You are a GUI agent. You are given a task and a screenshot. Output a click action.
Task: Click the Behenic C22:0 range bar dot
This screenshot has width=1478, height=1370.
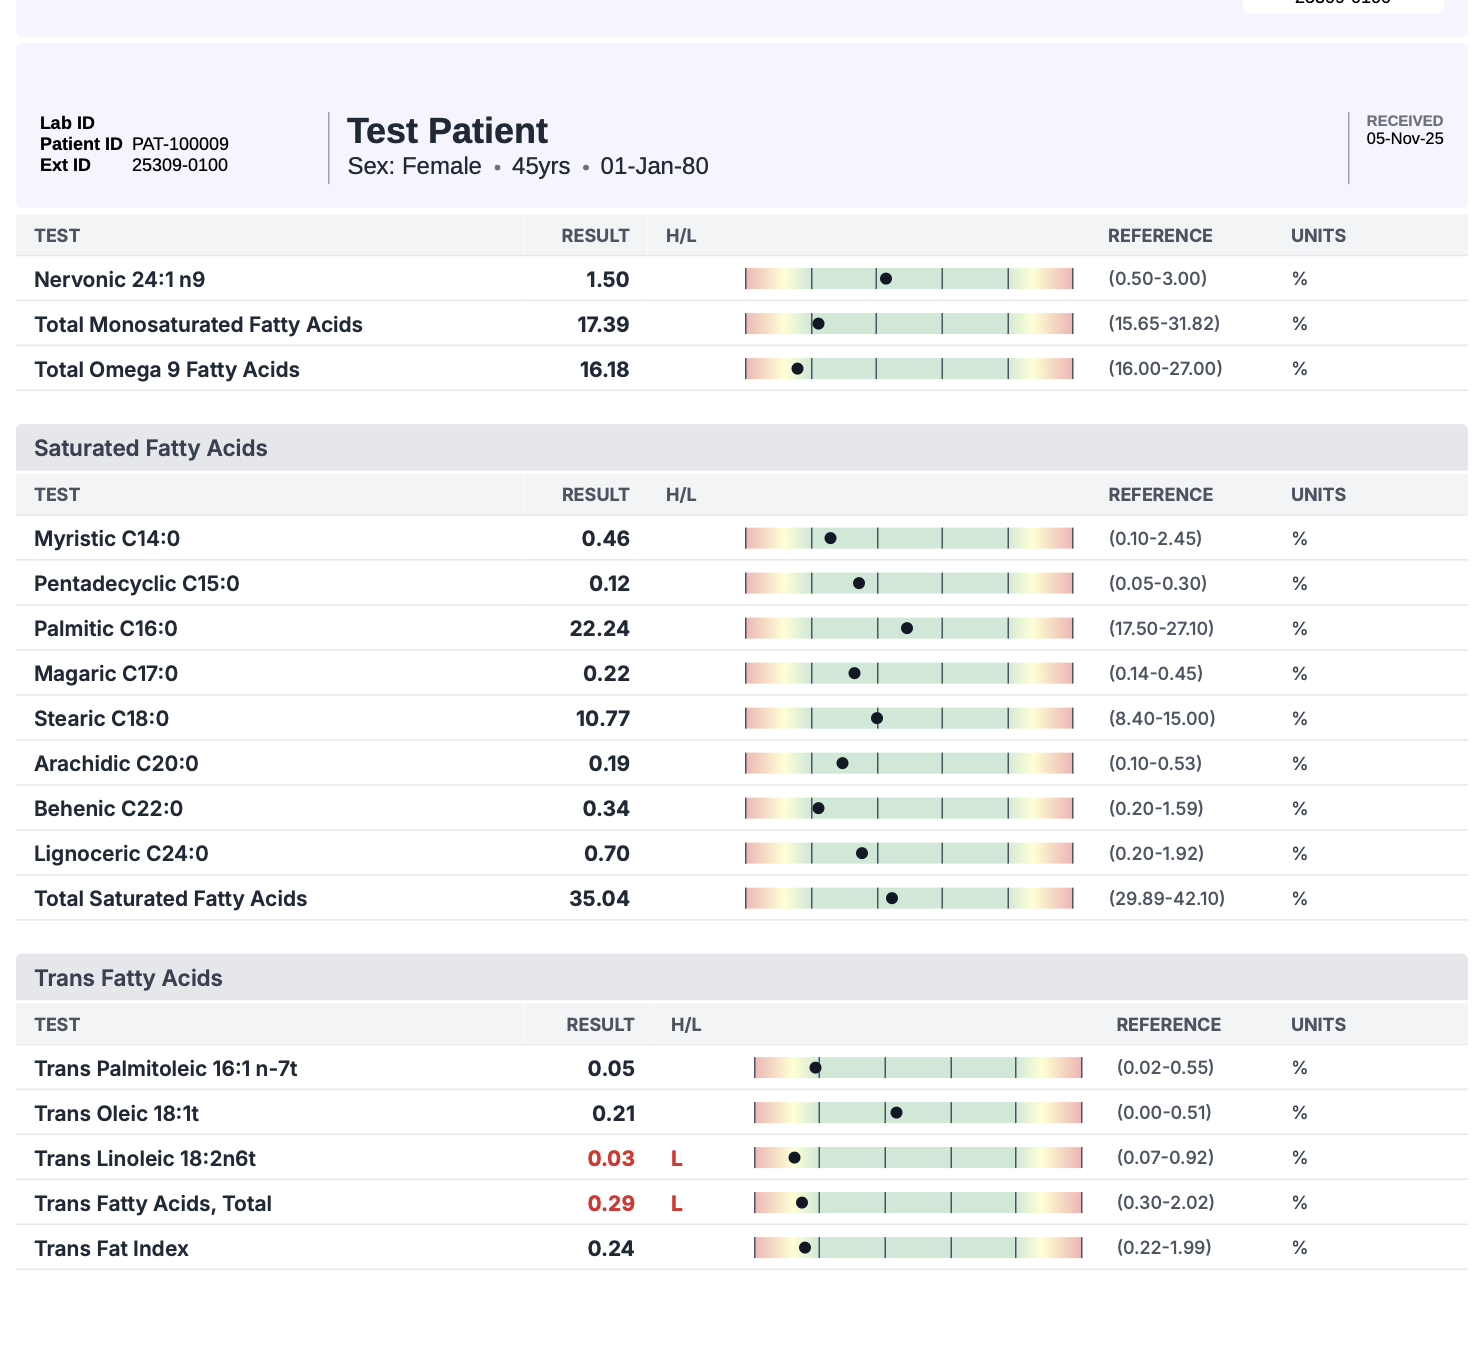[818, 808]
